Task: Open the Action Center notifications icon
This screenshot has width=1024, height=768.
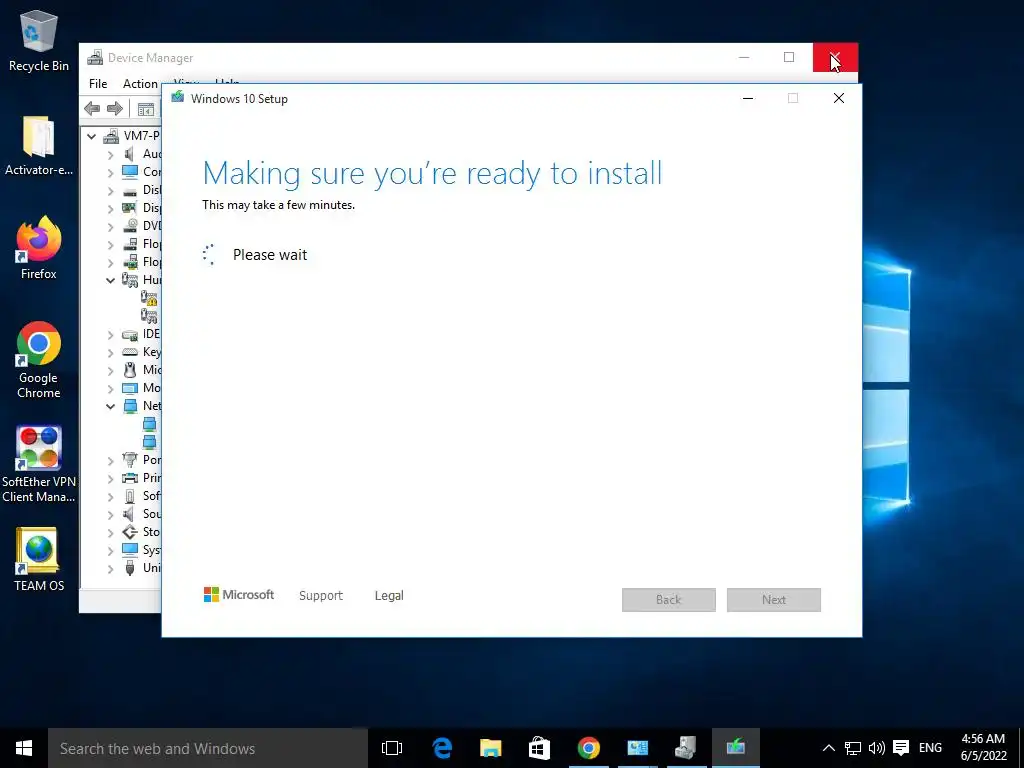Action: 901,748
